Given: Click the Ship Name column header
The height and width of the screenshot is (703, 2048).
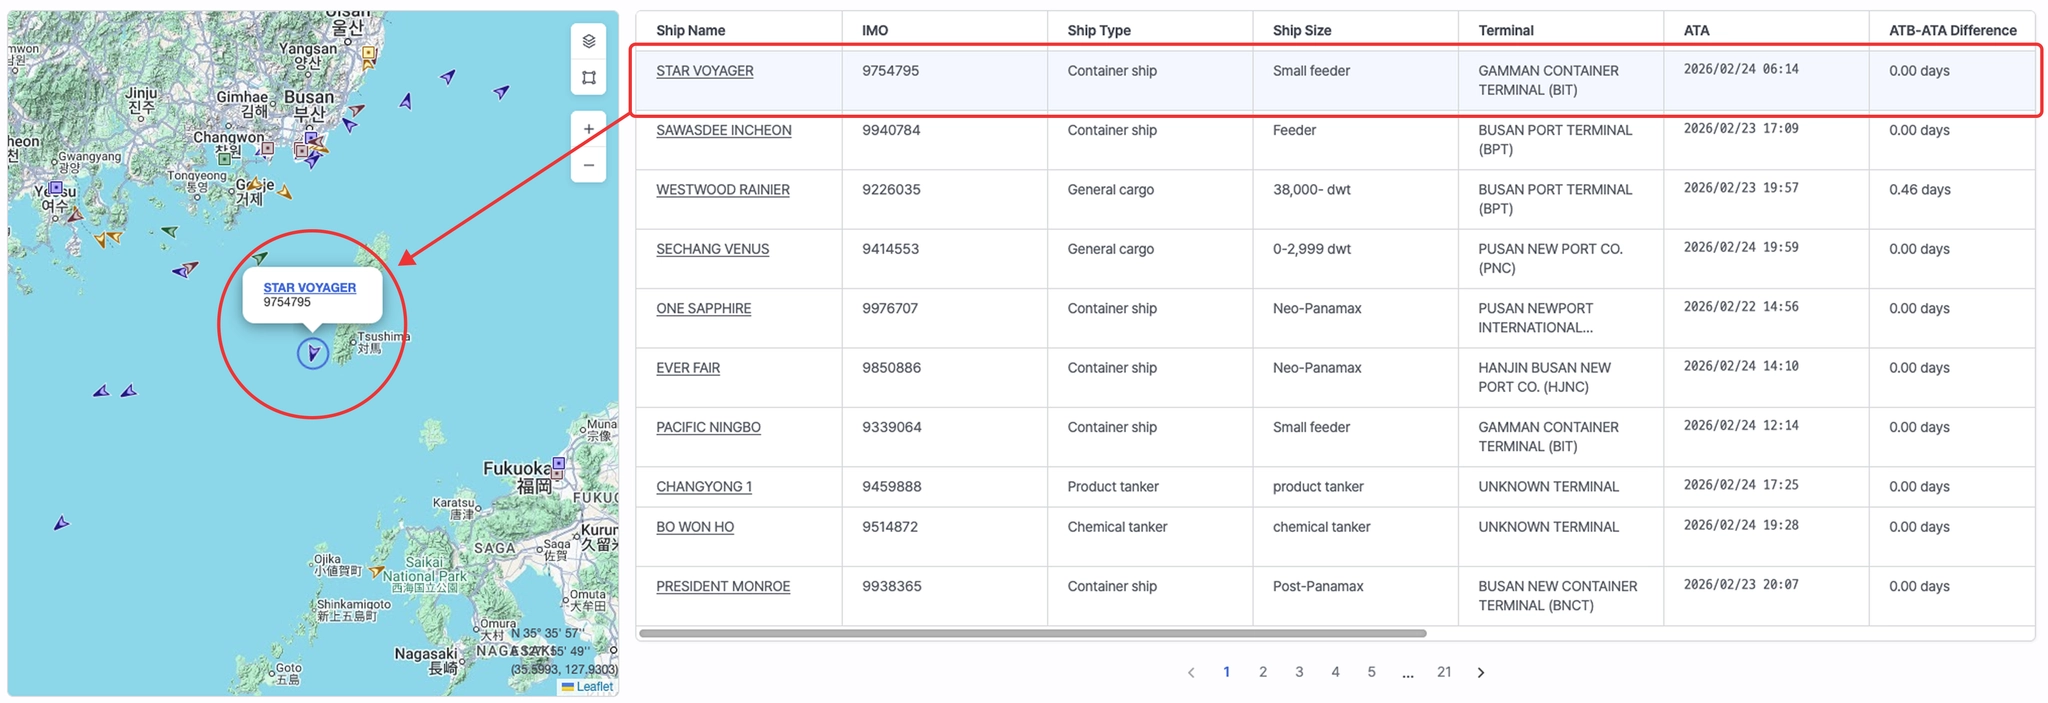Looking at the screenshot, I should (x=691, y=31).
